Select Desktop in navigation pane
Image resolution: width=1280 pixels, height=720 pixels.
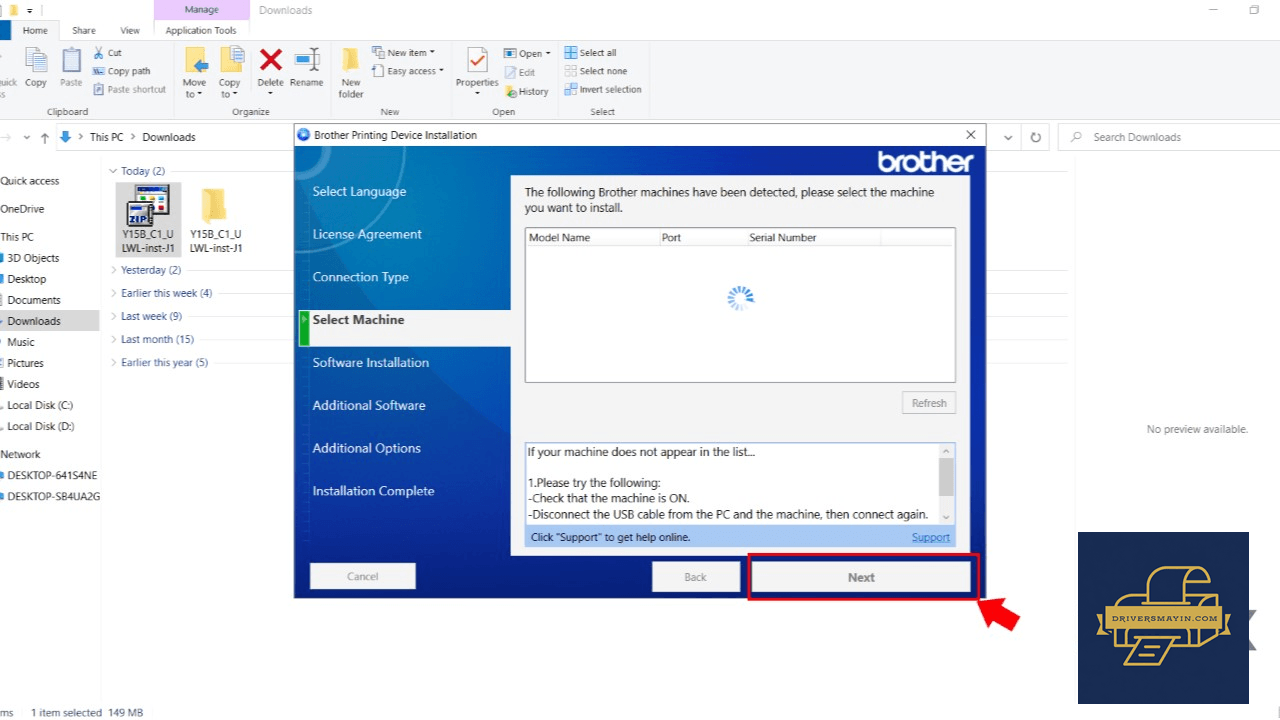point(26,279)
